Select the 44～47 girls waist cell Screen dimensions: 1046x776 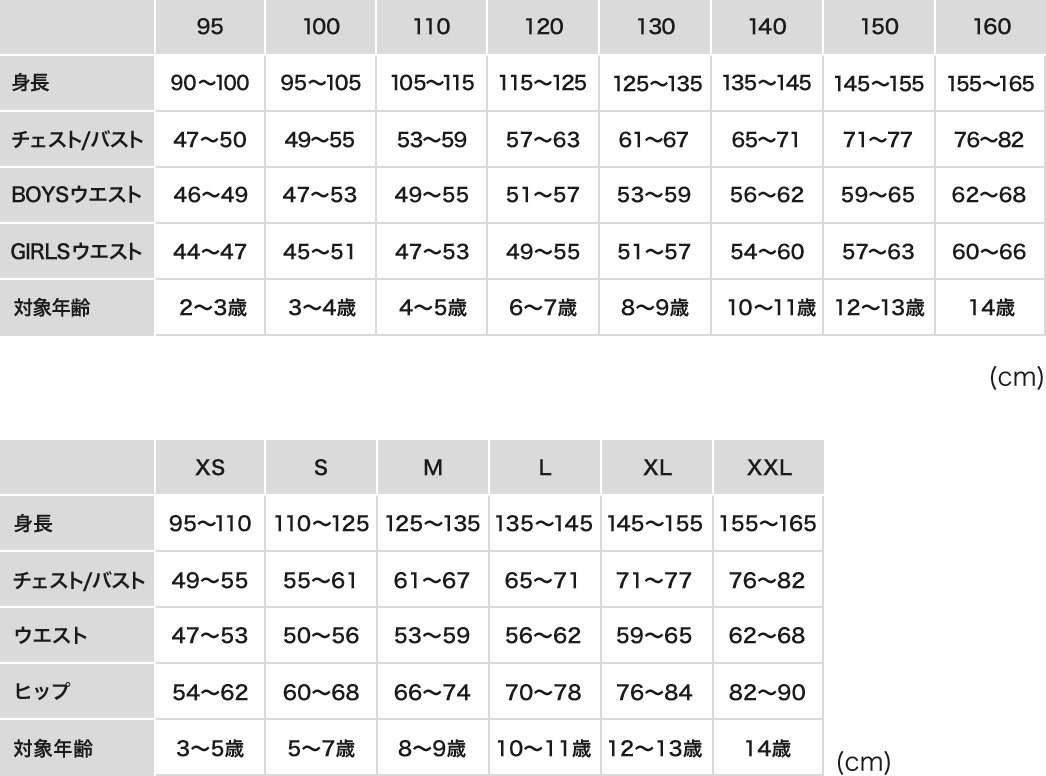point(210,251)
